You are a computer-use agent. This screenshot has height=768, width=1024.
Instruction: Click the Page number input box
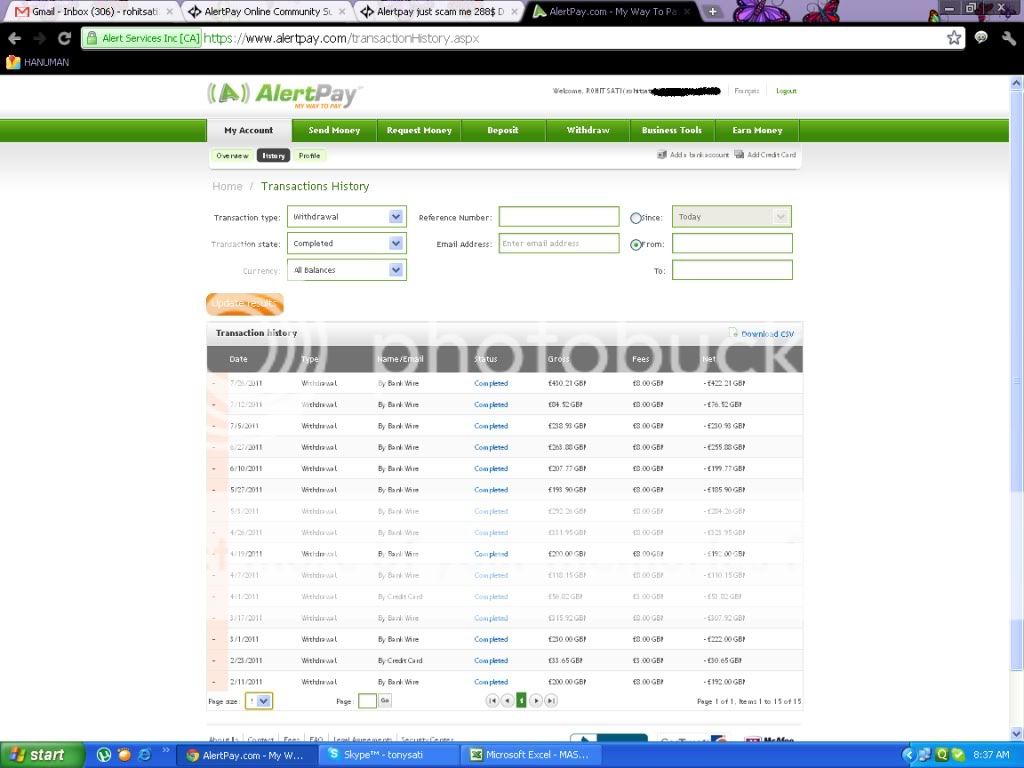(x=368, y=701)
